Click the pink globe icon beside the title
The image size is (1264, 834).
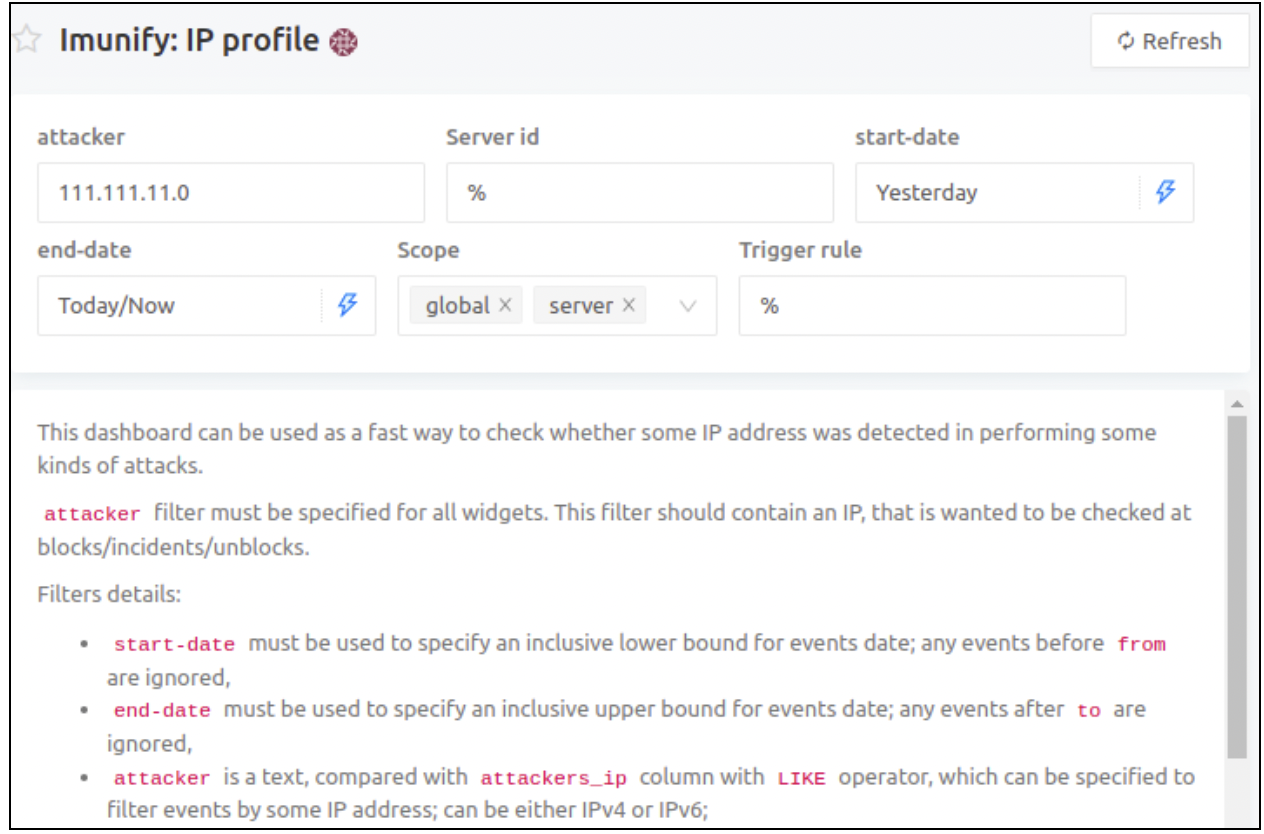click(x=343, y=42)
